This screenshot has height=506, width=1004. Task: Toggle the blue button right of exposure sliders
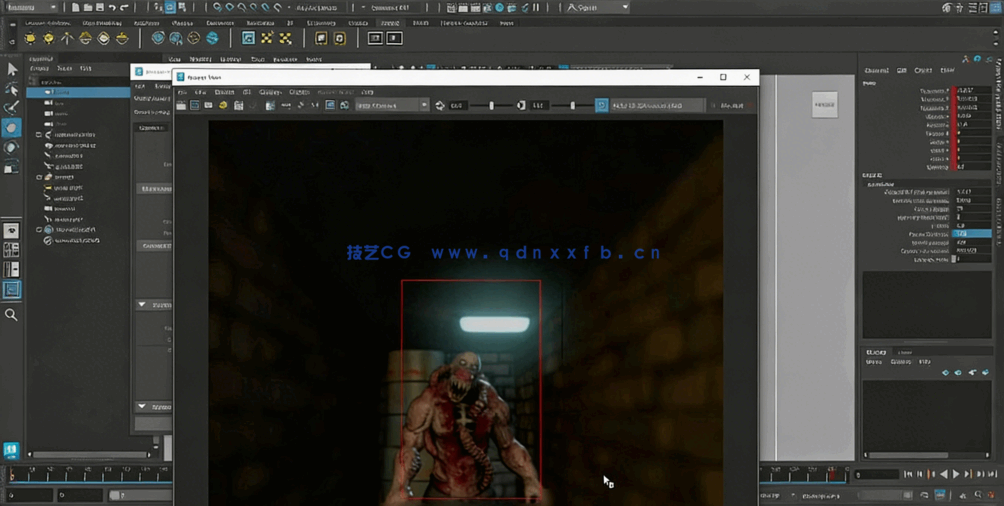601,105
